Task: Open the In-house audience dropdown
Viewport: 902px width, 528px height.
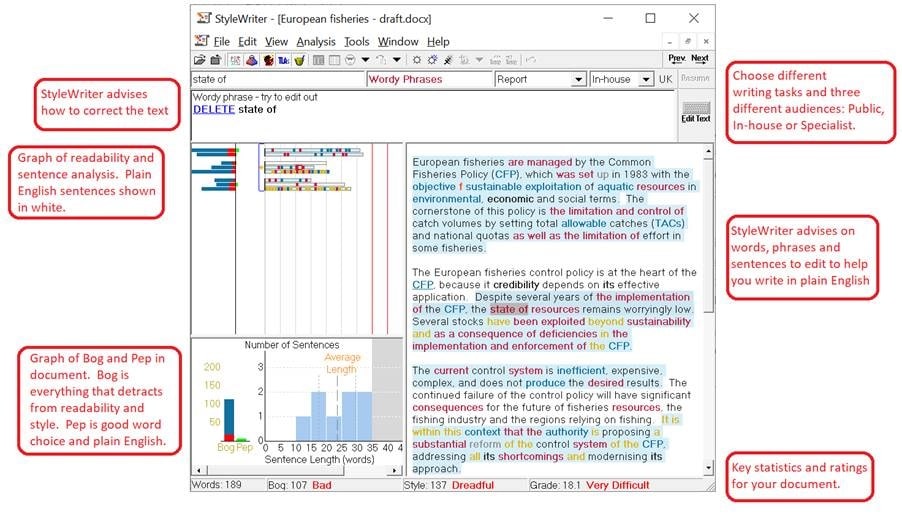Action: (647, 79)
